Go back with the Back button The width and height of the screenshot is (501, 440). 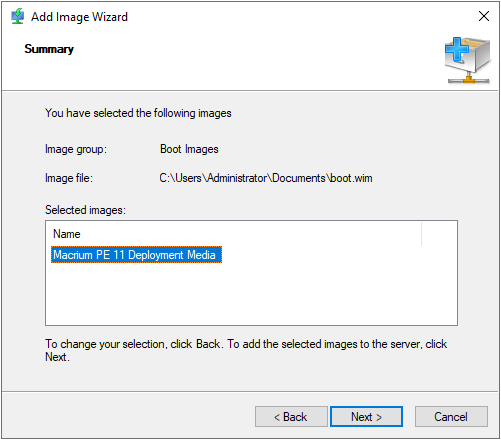click(291, 417)
